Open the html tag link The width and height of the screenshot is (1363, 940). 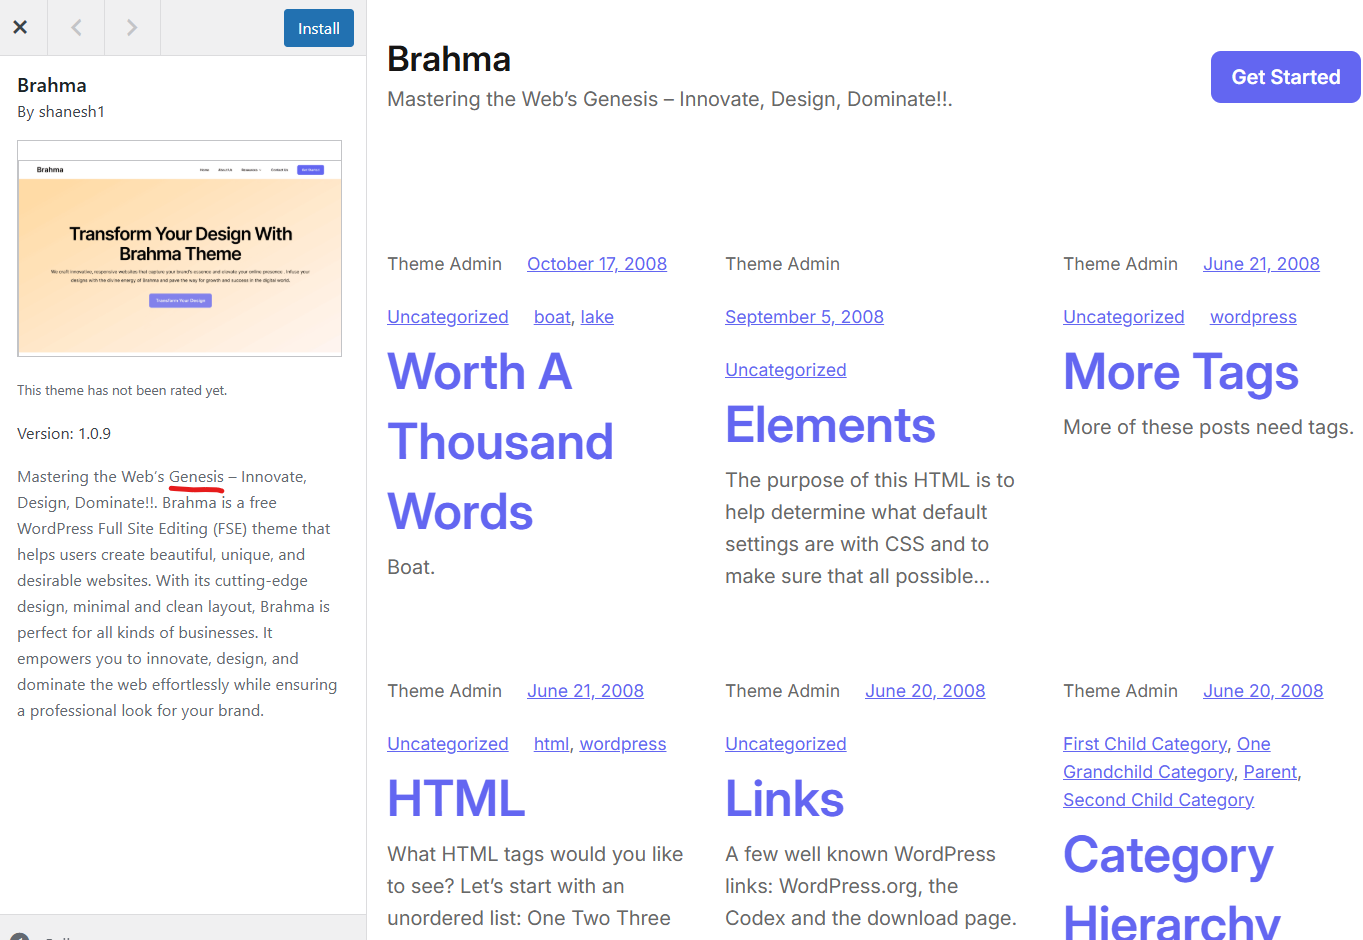(551, 744)
